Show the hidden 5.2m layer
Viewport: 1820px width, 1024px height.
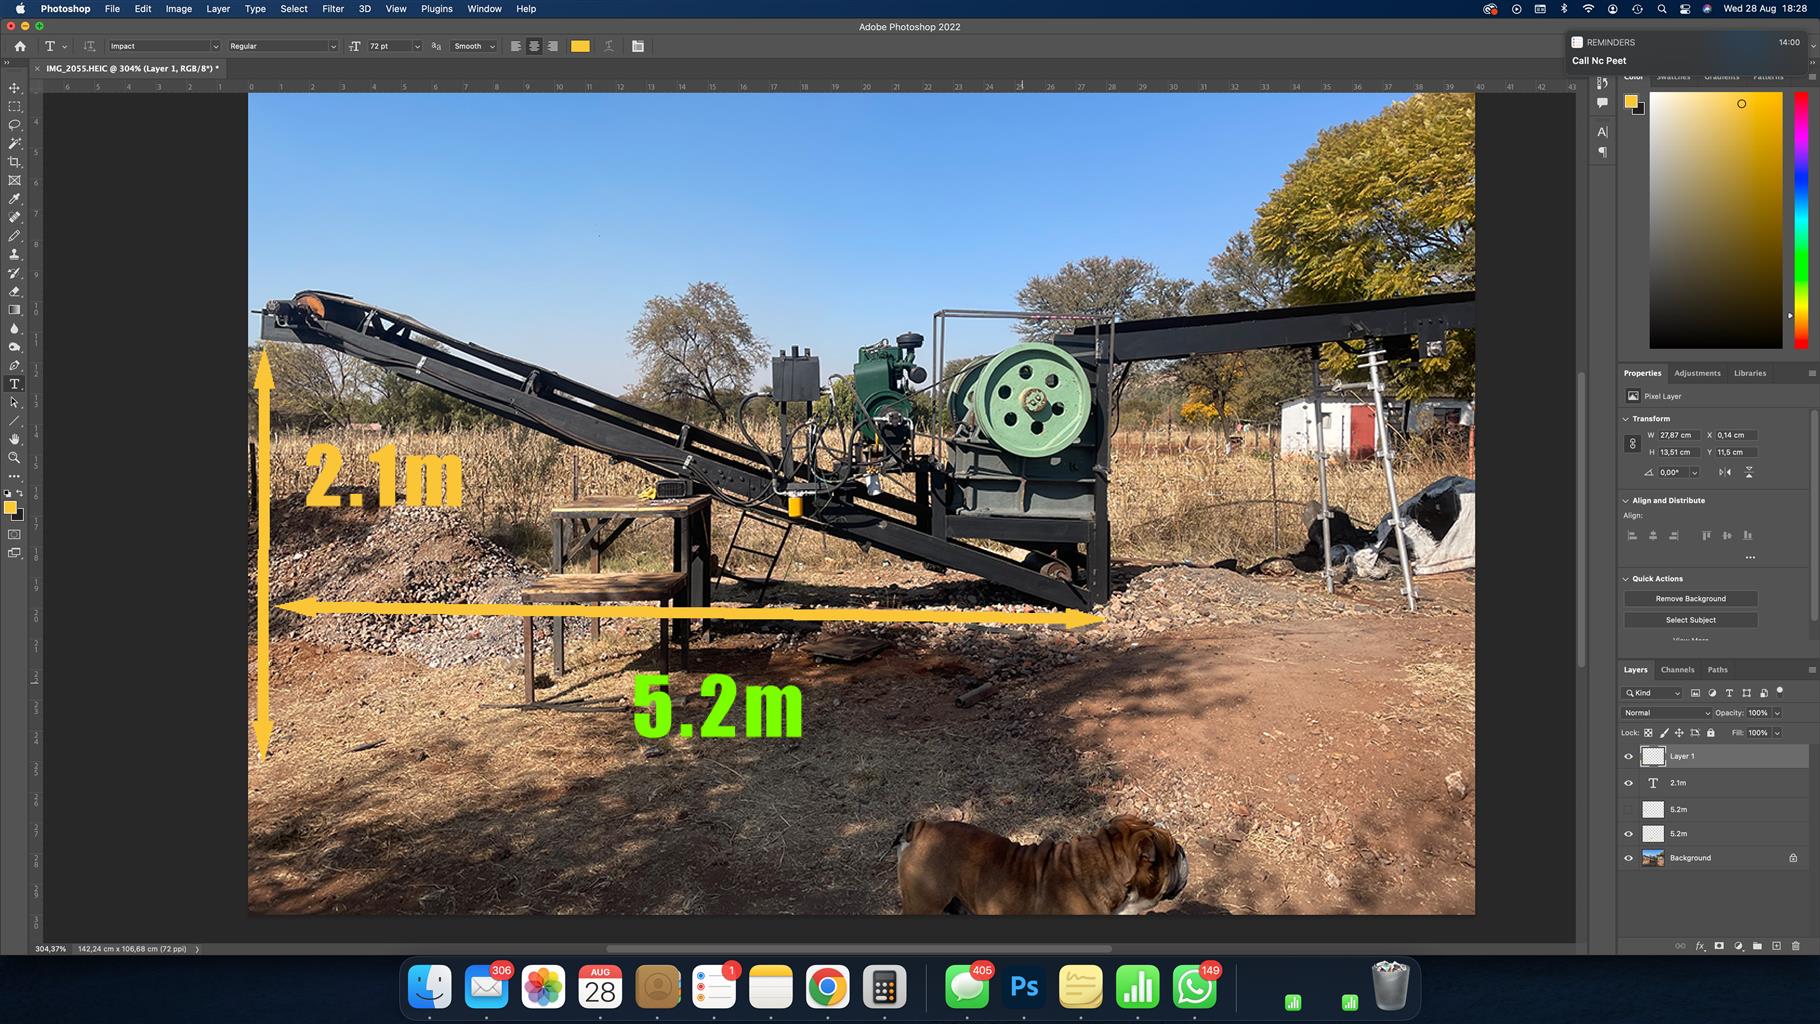click(x=1628, y=809)
